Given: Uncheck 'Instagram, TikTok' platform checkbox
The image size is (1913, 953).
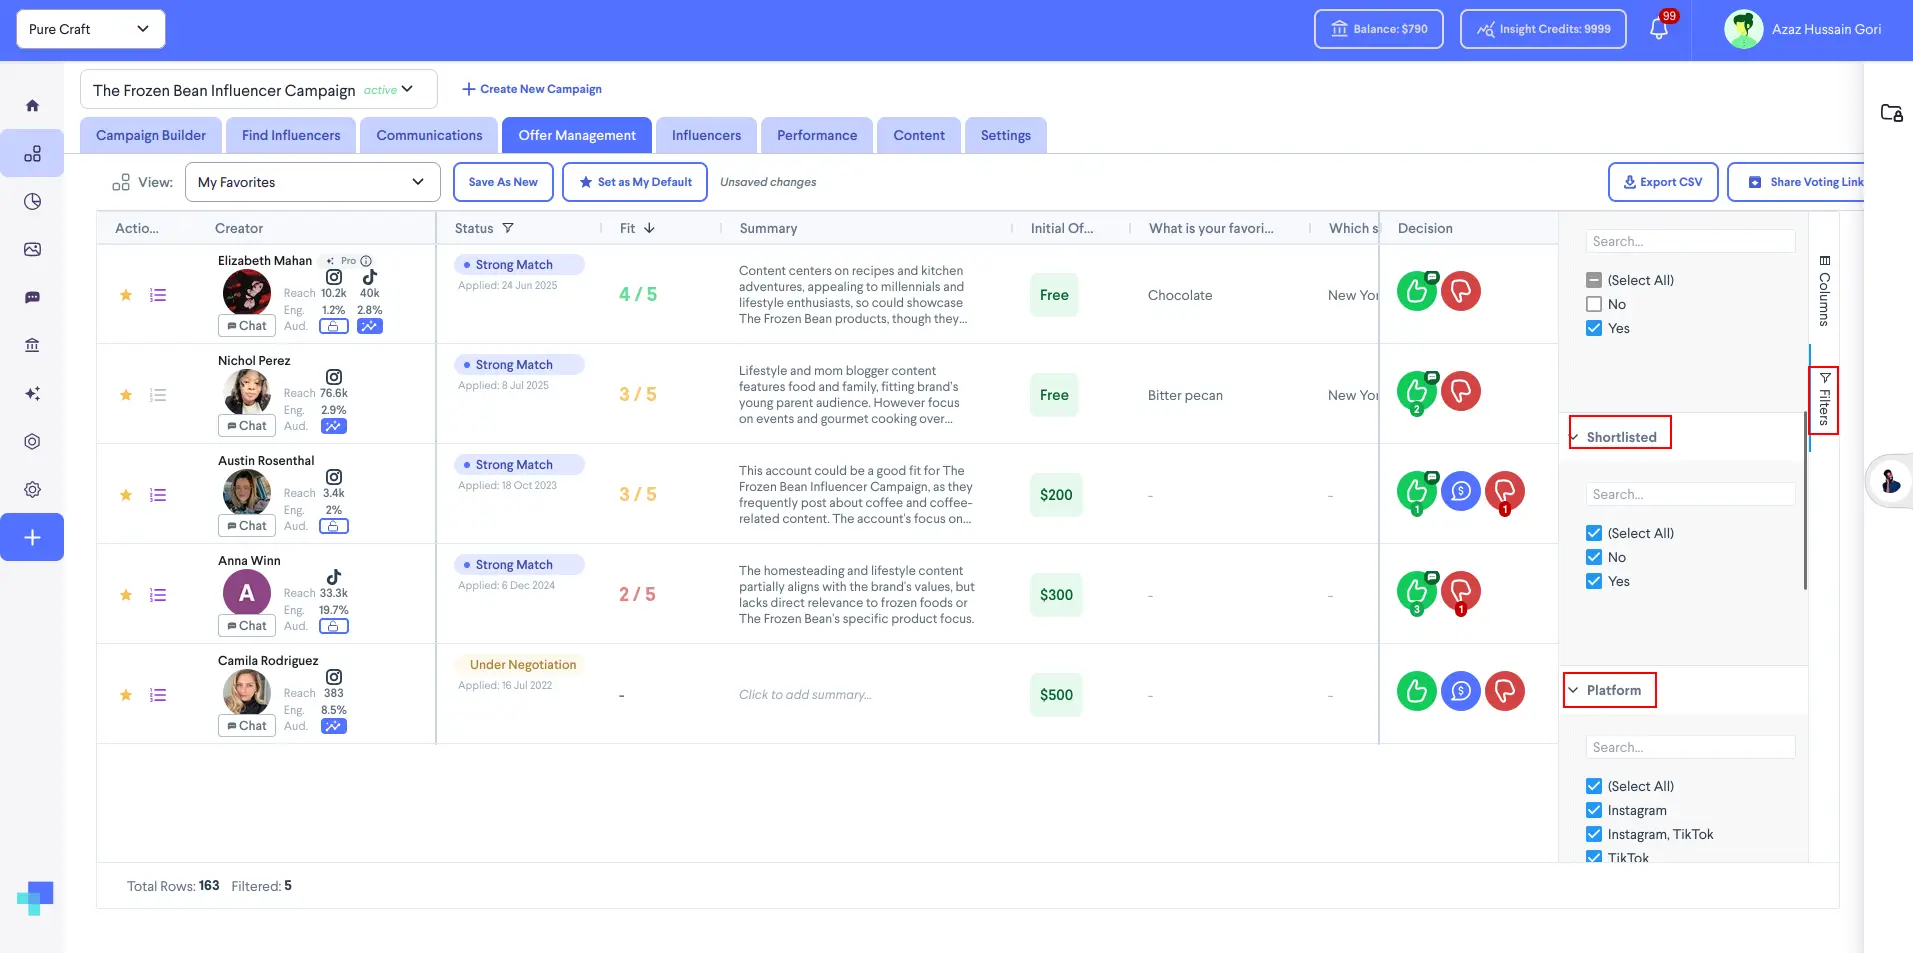Looking at the screenshot, I should (1594, 834).
